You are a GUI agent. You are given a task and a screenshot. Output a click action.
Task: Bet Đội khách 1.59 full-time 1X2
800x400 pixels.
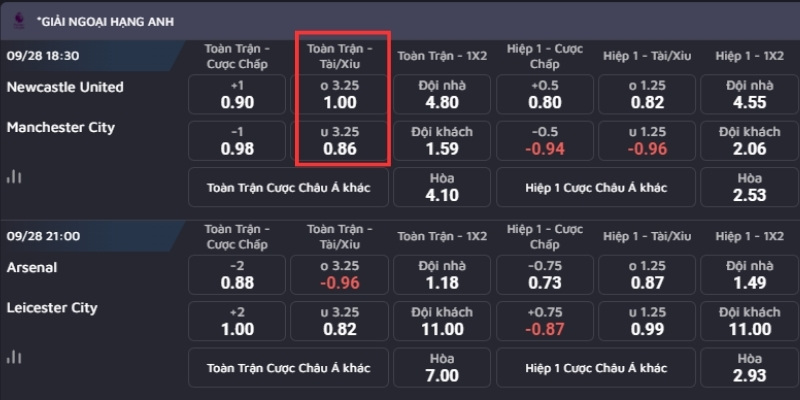(x=442, y=141)
